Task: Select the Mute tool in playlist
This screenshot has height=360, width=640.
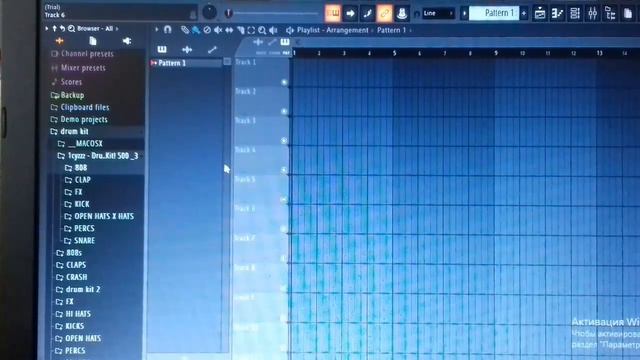Action: (218, 30)
